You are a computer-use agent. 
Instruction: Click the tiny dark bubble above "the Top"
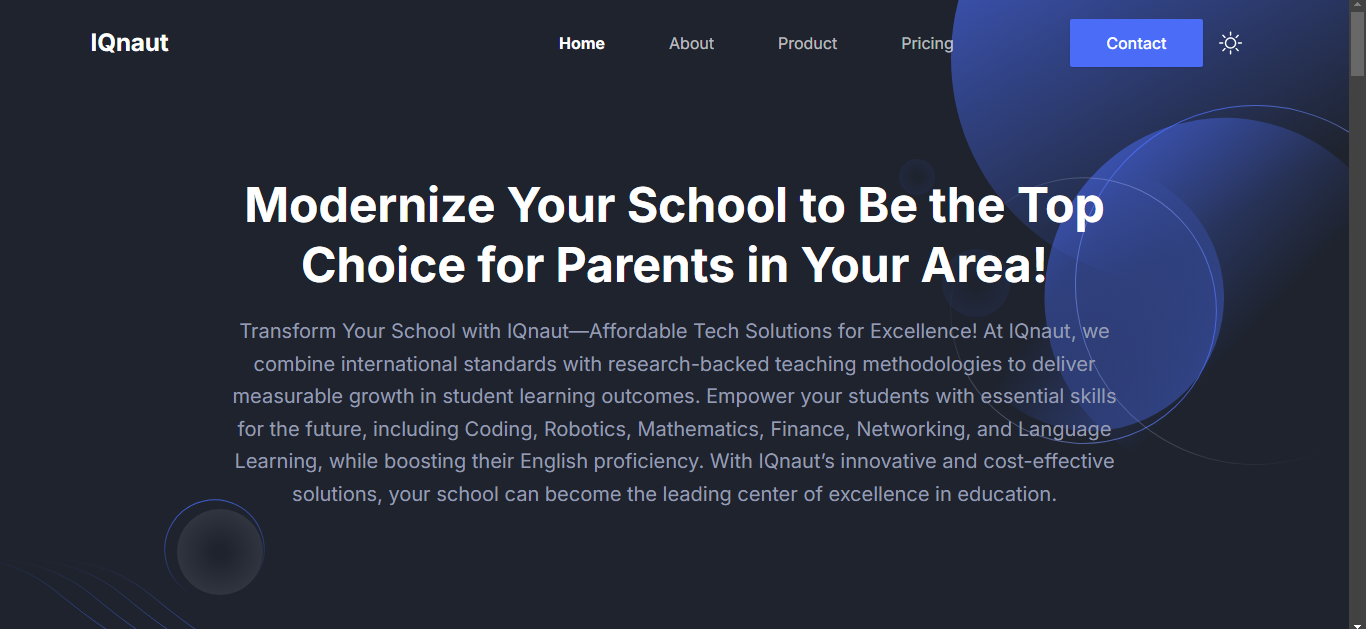point(916,176)
